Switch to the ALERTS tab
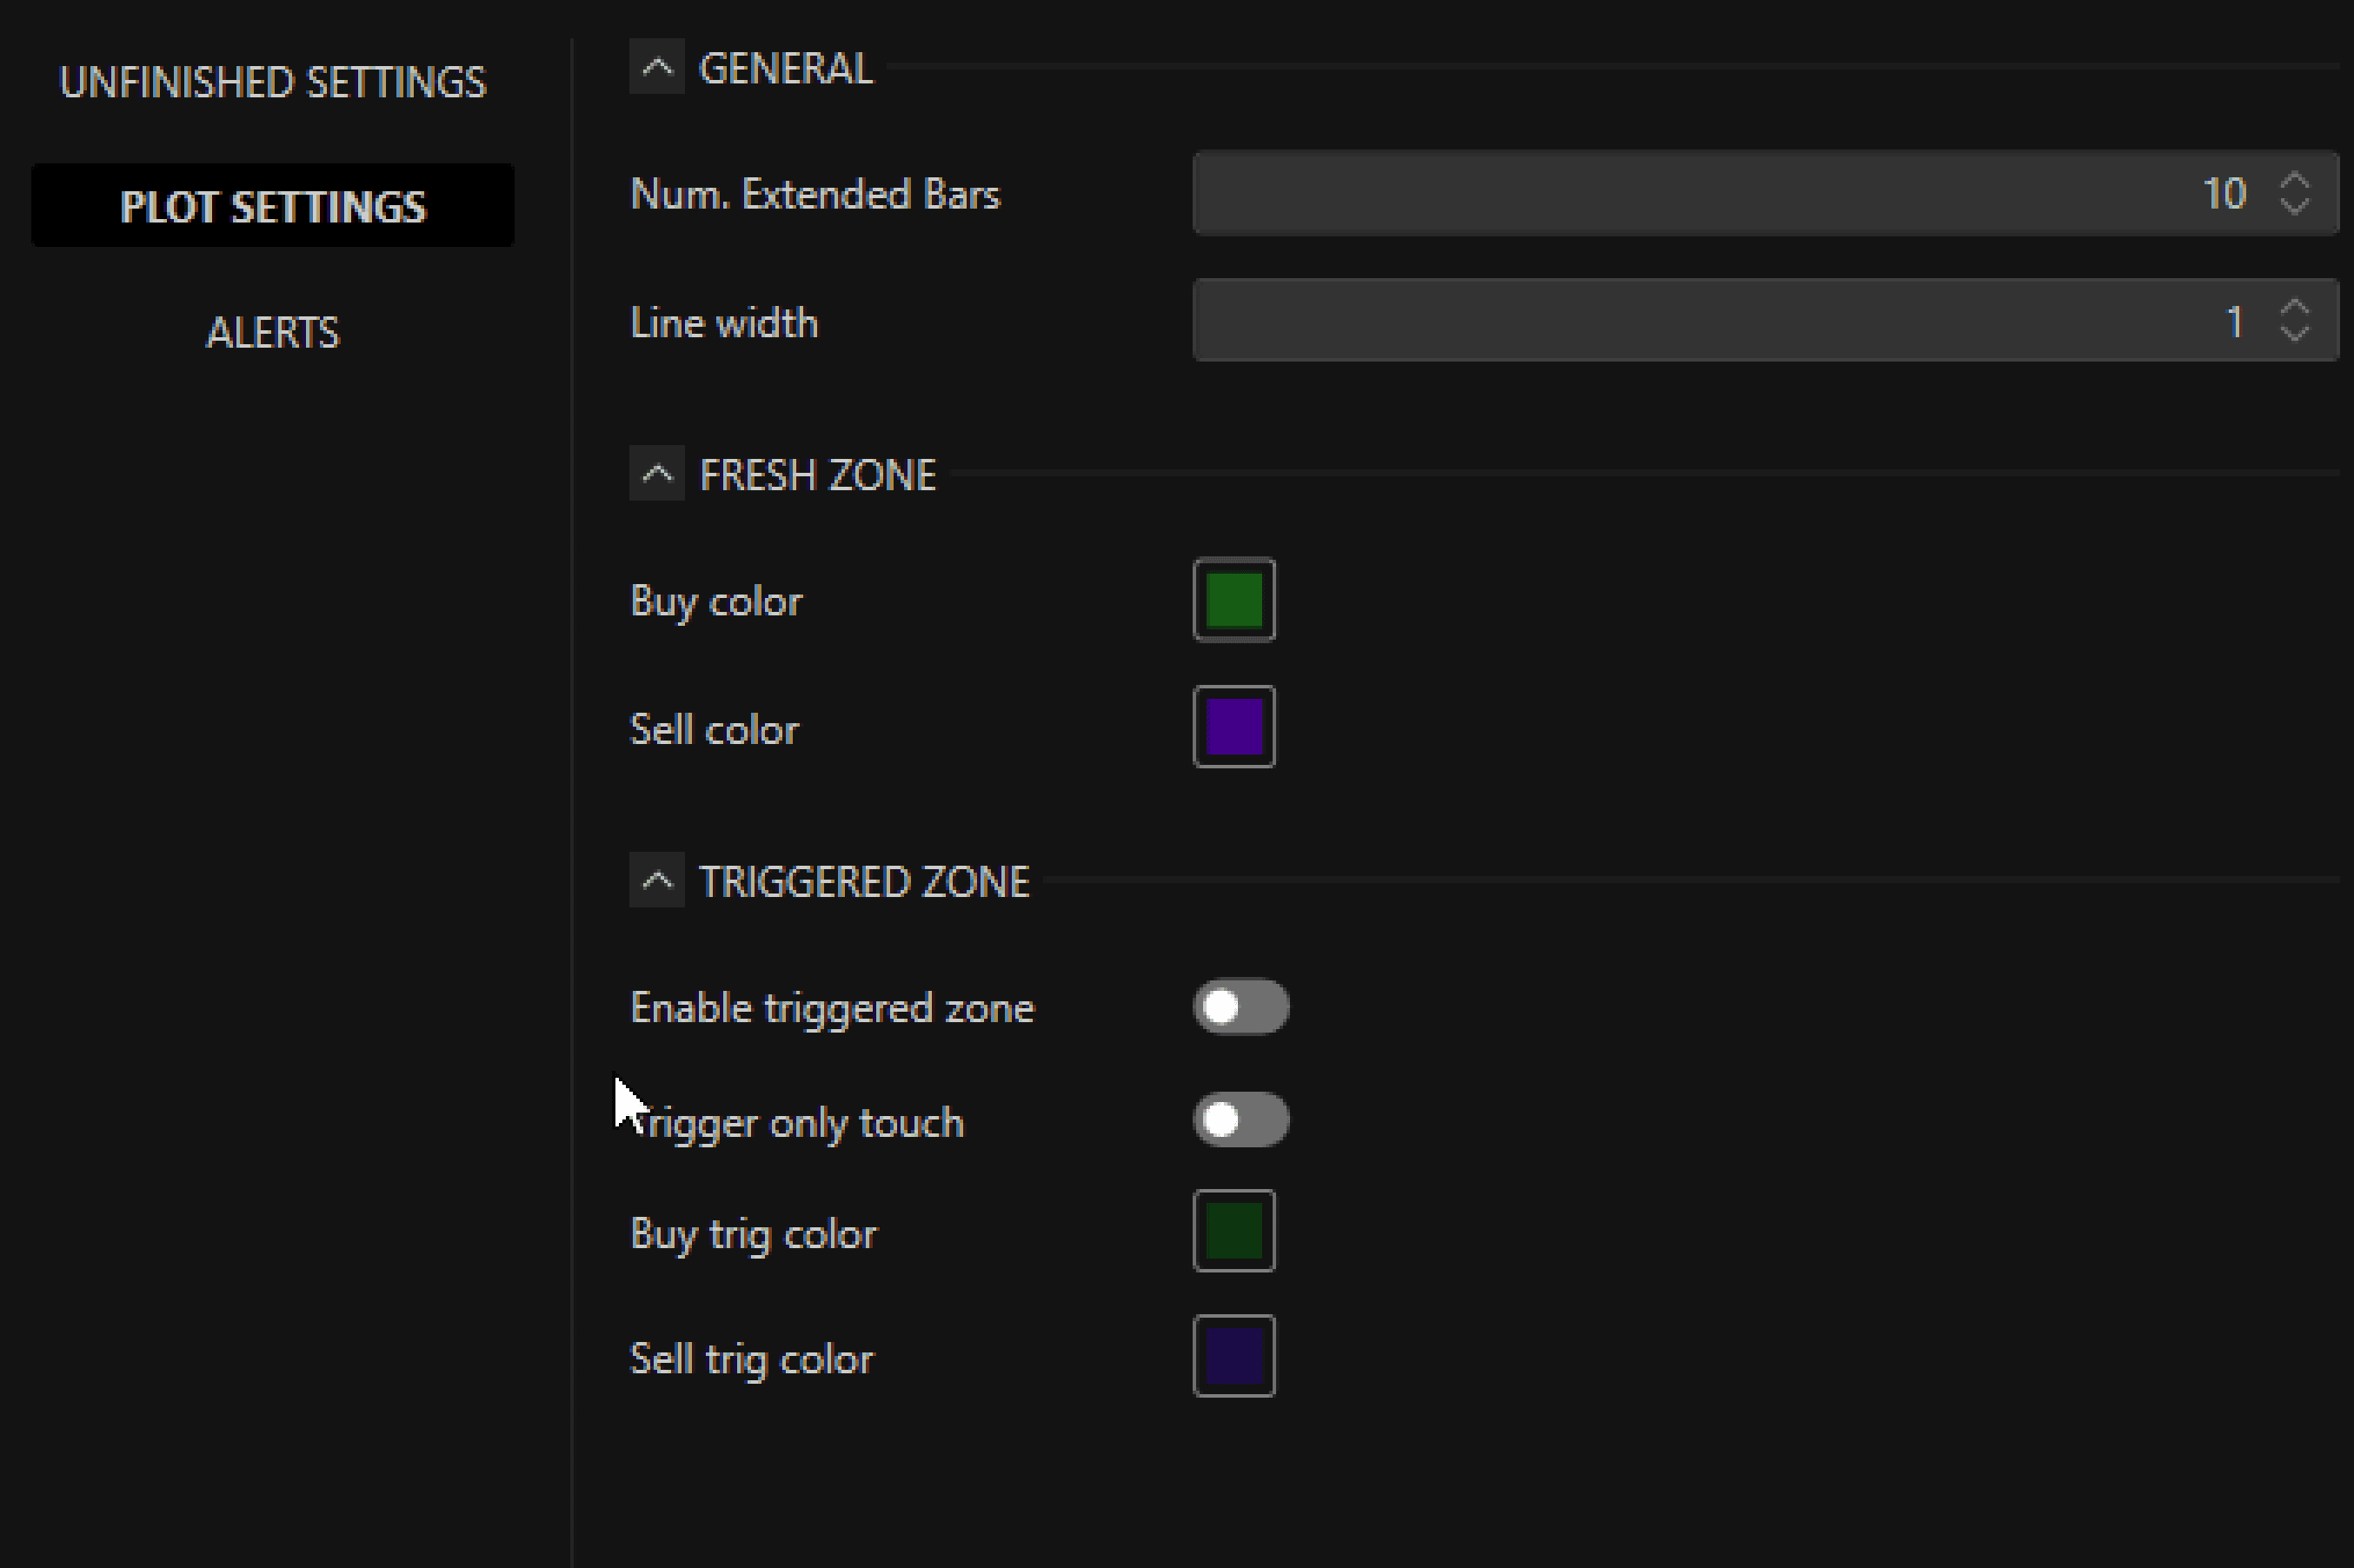 coord(272,332)
